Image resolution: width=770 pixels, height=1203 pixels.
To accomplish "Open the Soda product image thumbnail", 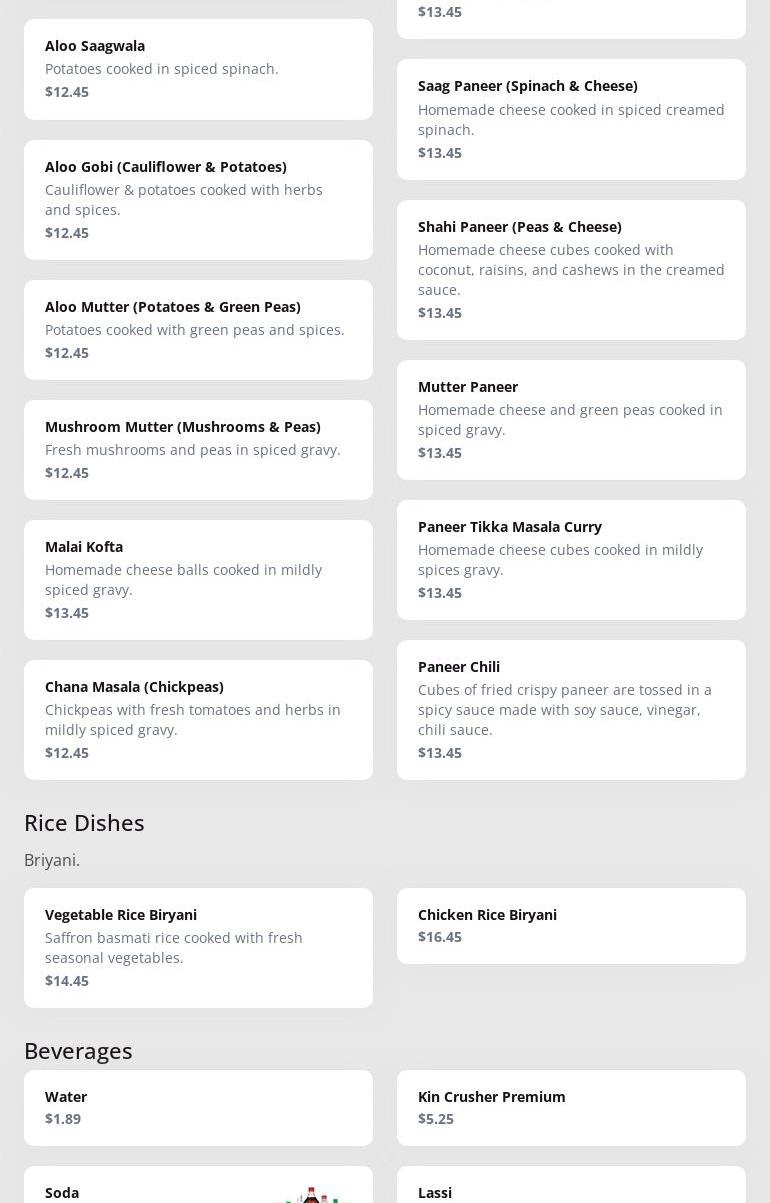I will coord(313,1194).
